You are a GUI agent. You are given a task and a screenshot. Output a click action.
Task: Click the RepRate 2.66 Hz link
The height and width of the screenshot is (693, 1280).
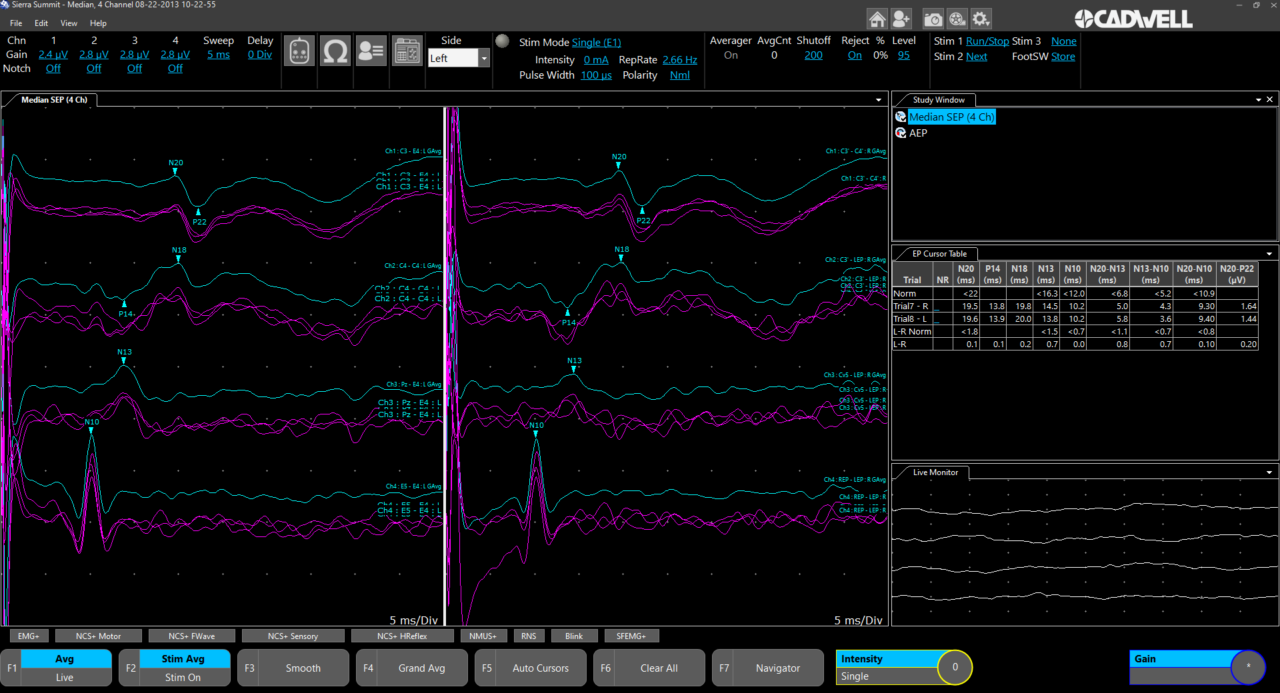[x=680, y=59]
